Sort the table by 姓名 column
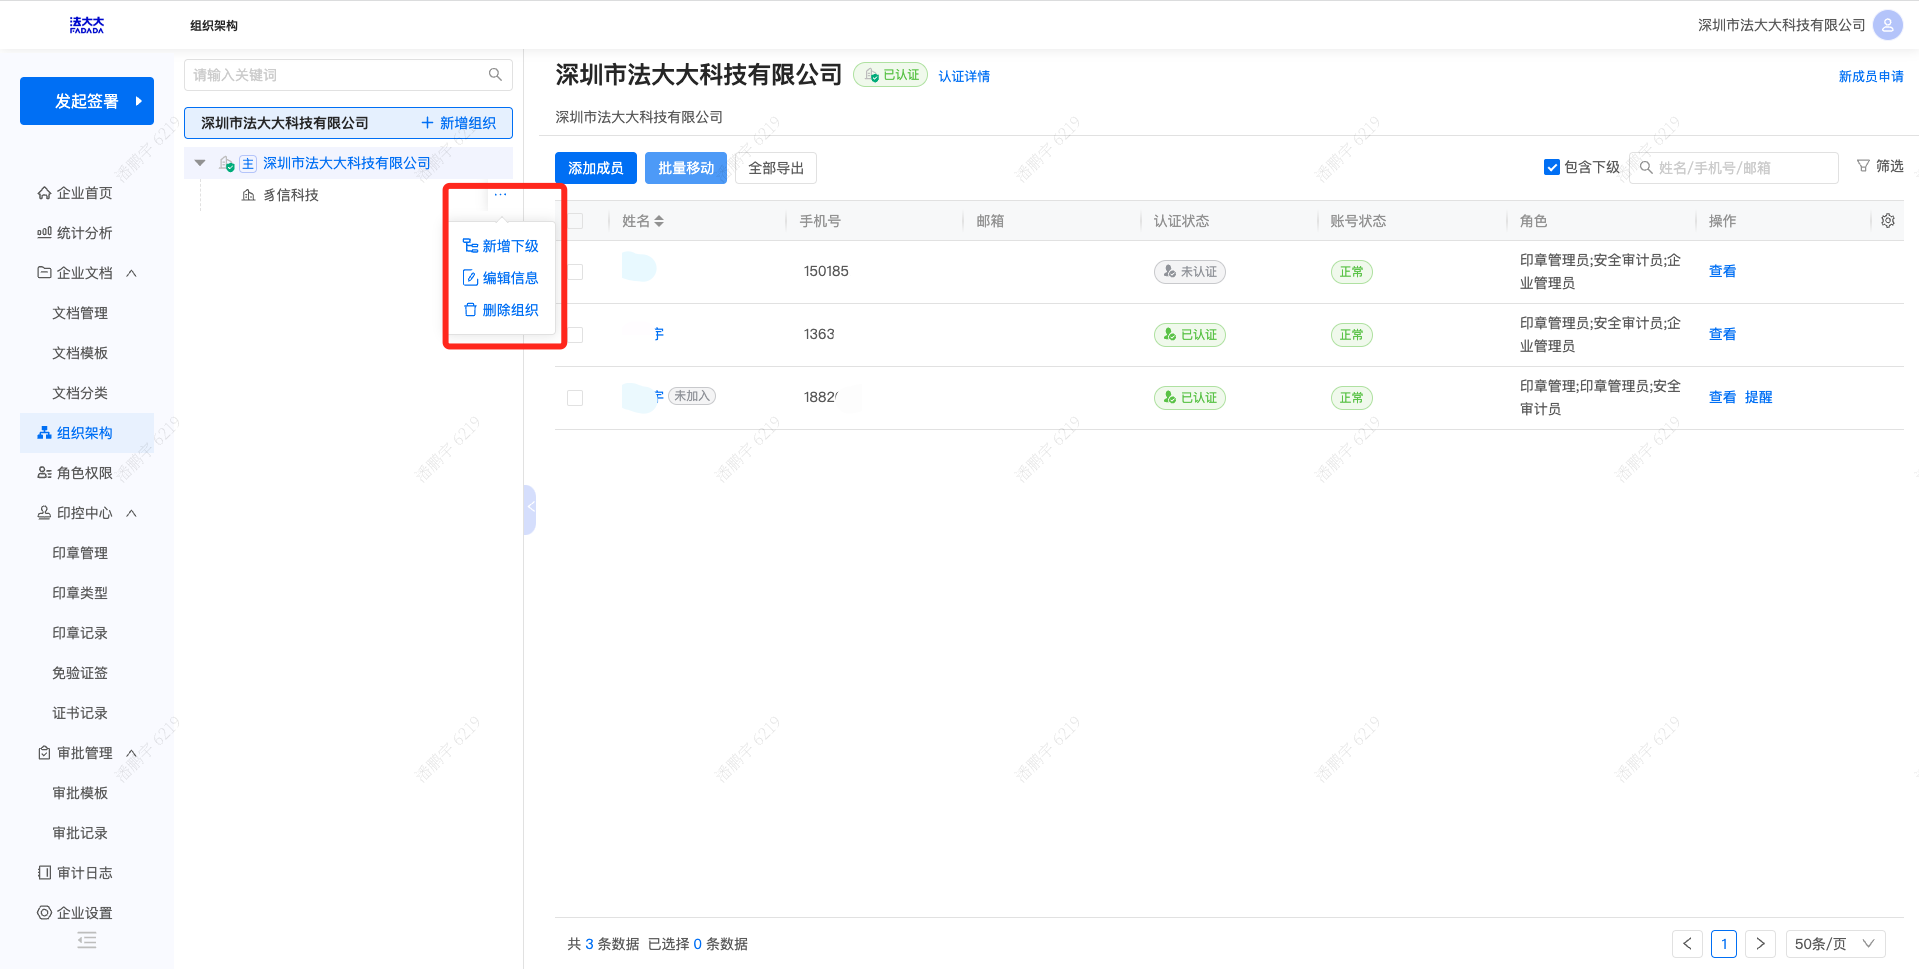 point(659,221)
